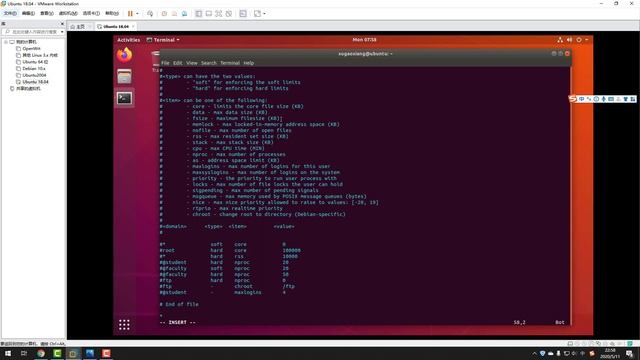Collapse the My Computer tree node
Viewport: 640px width, 360px height.
6,42
